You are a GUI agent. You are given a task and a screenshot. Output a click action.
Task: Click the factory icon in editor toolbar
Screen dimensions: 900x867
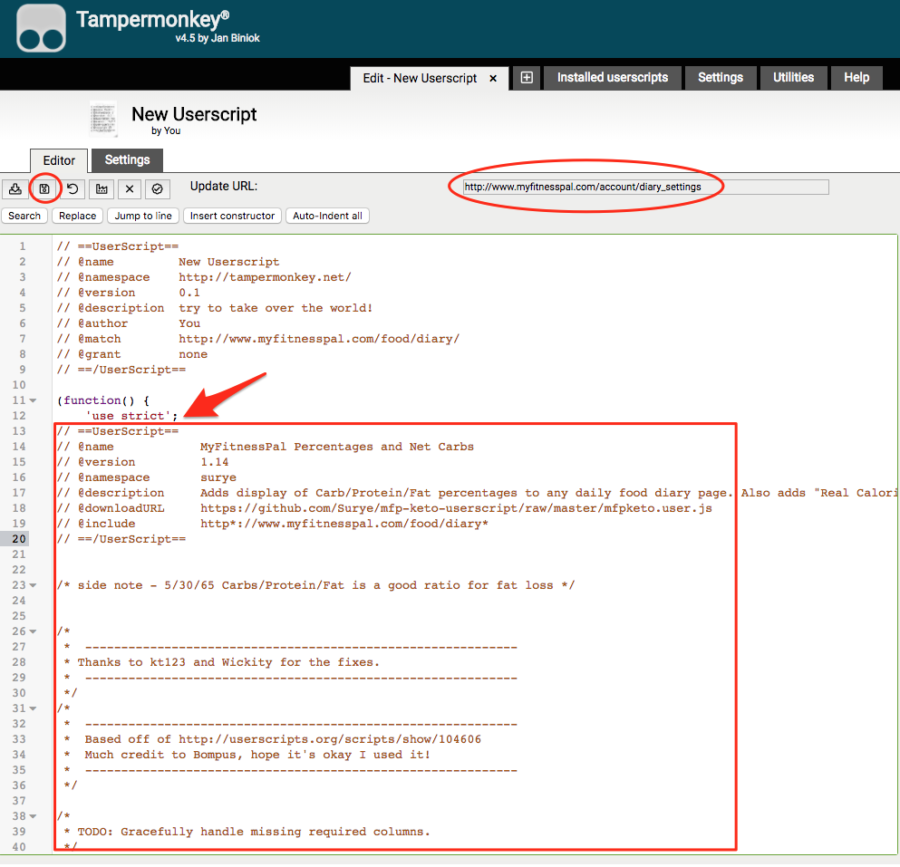(x=100, y=188)
